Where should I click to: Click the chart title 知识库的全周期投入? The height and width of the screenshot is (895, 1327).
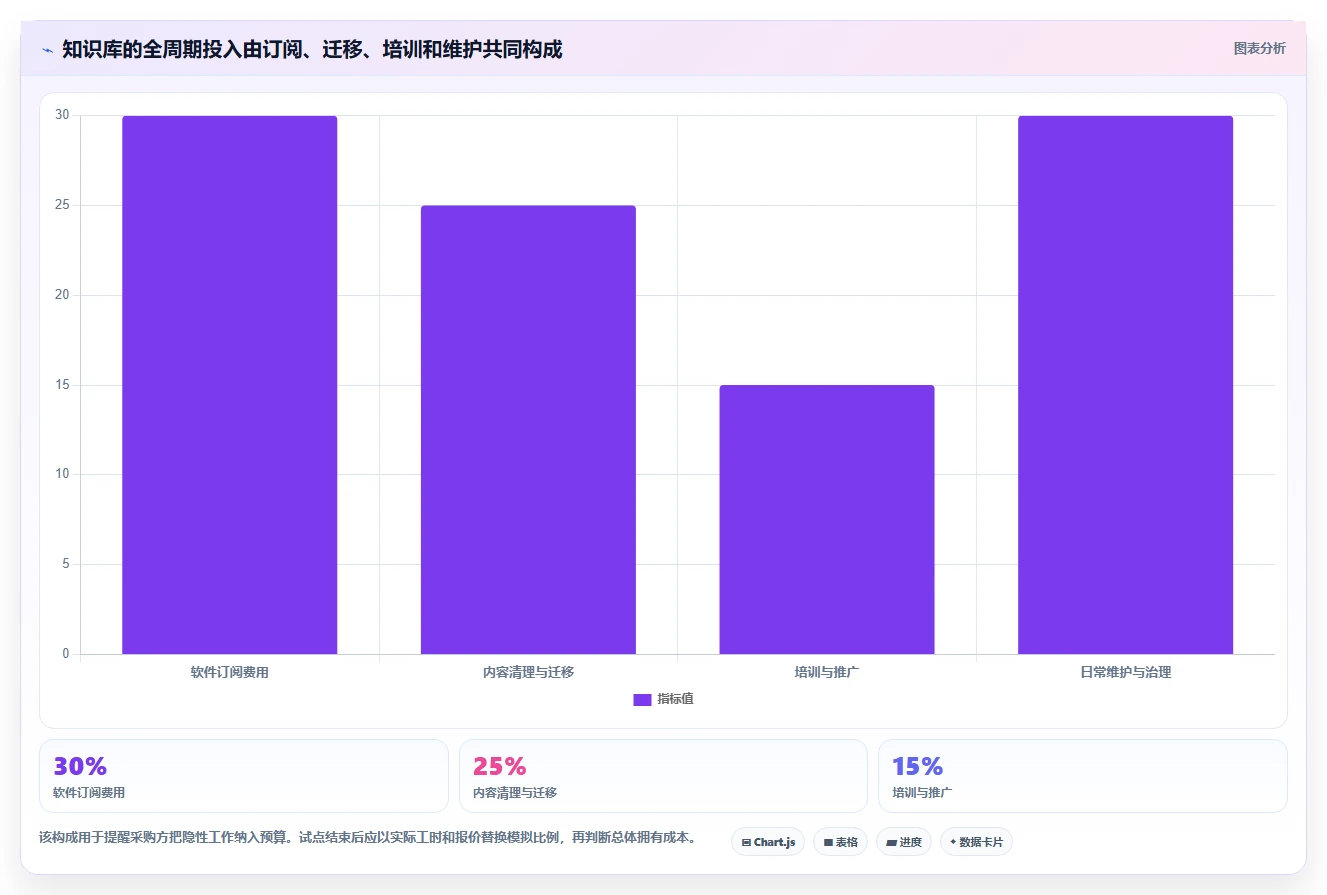312,49
